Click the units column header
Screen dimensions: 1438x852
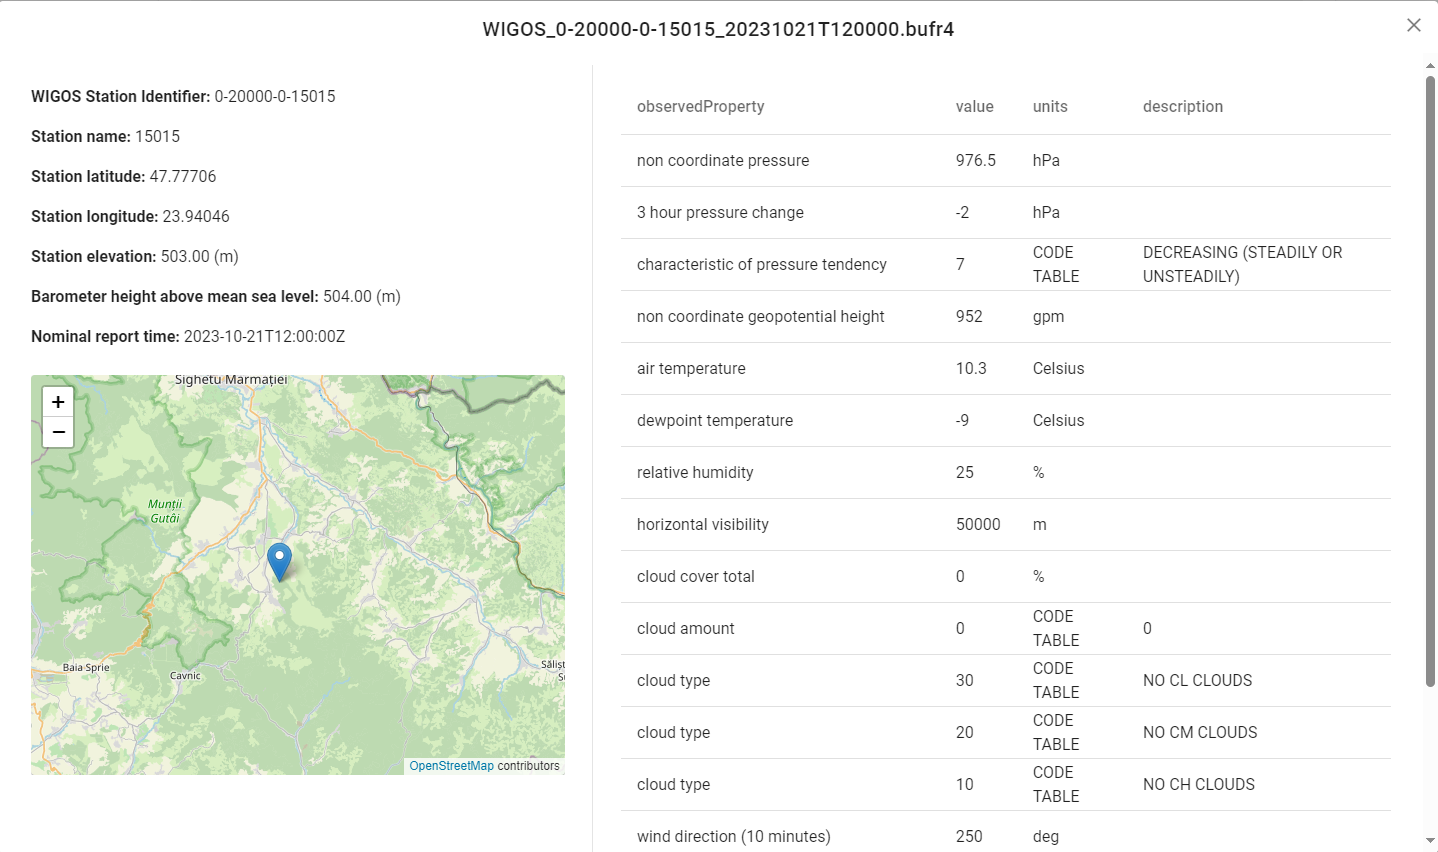pos(1050,107)
